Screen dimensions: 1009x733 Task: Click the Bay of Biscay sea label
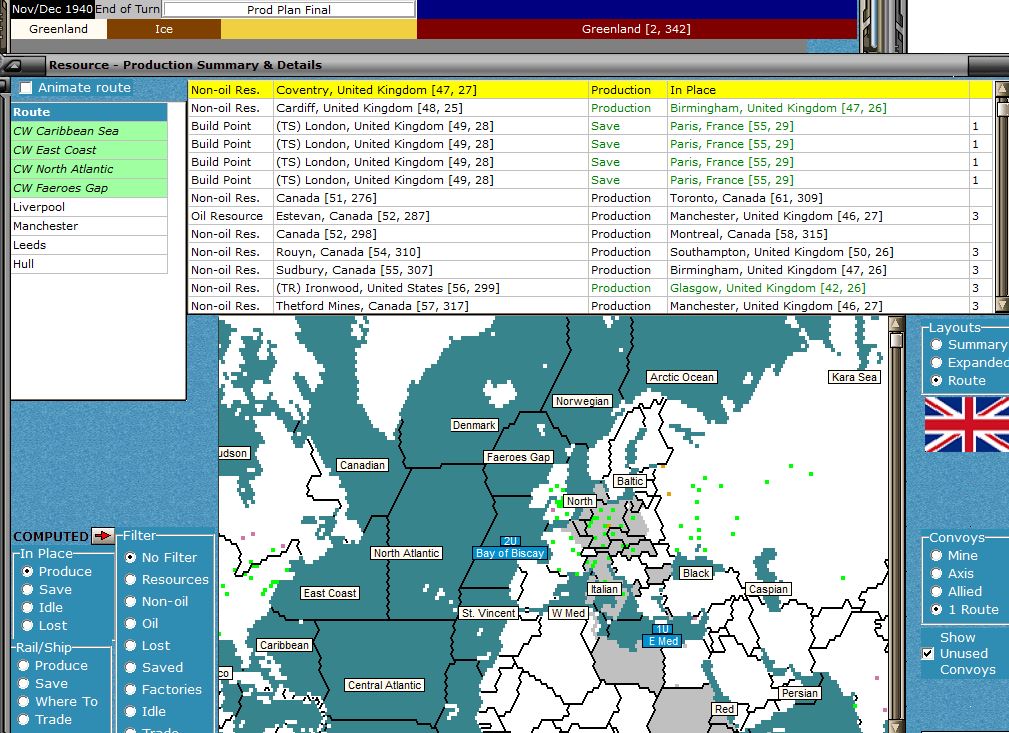pyautogui.click(x=510, y=553)
